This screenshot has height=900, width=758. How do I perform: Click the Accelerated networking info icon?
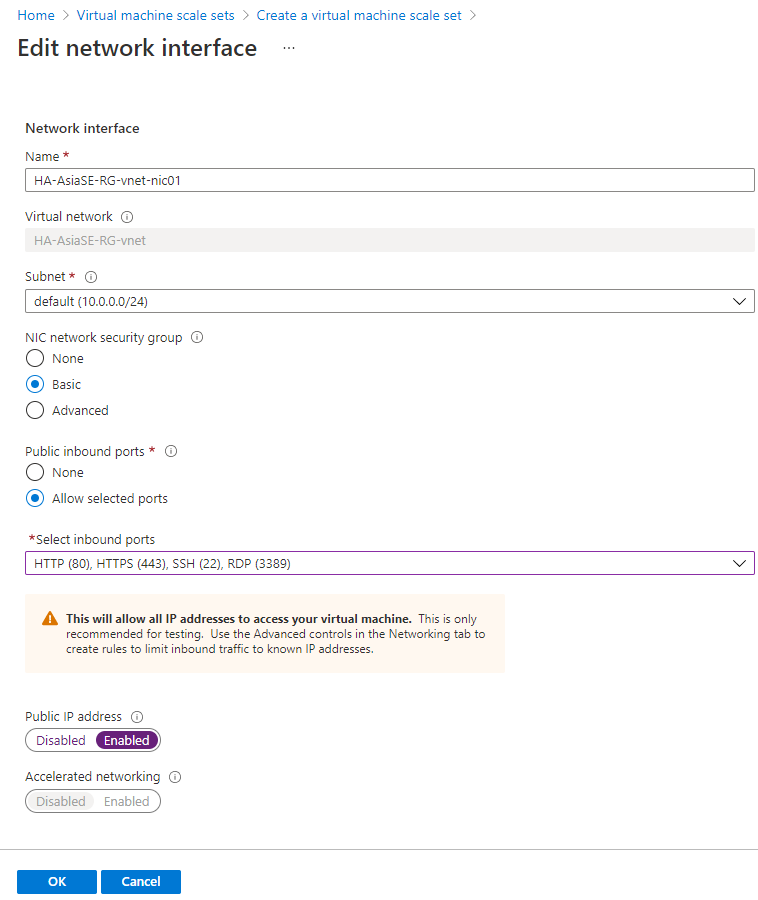pyautogui.click(x=175, y=777)
